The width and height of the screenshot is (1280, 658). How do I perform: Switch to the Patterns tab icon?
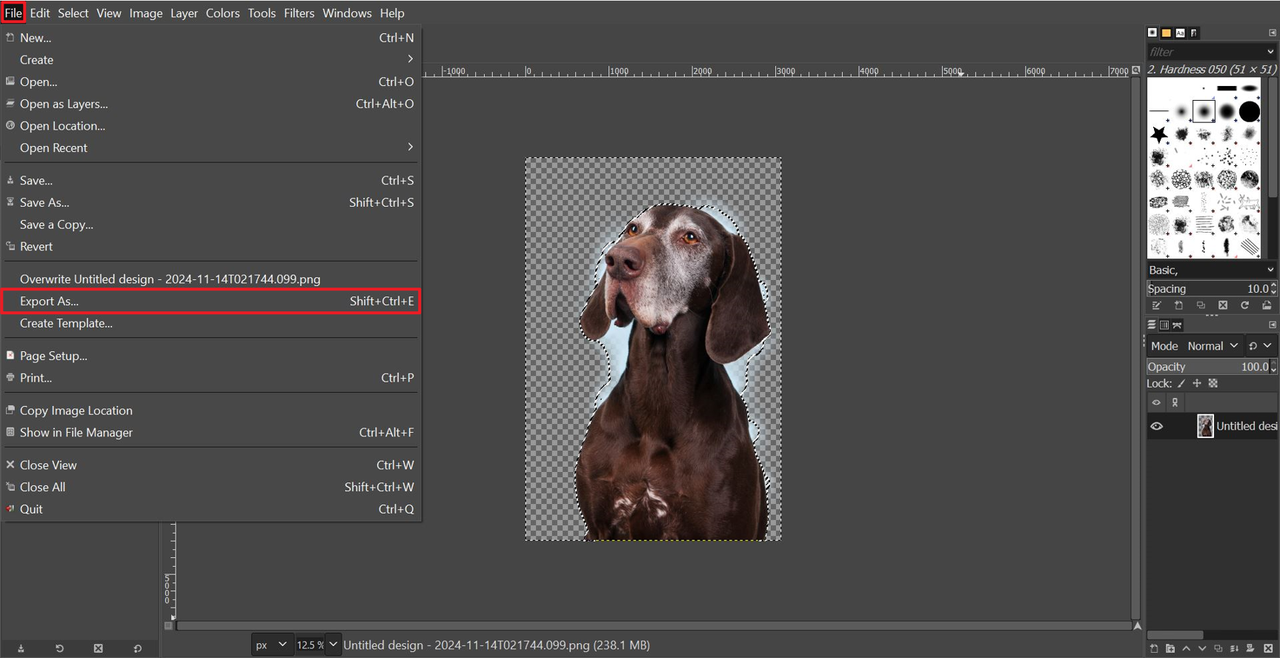point(1166,33)
